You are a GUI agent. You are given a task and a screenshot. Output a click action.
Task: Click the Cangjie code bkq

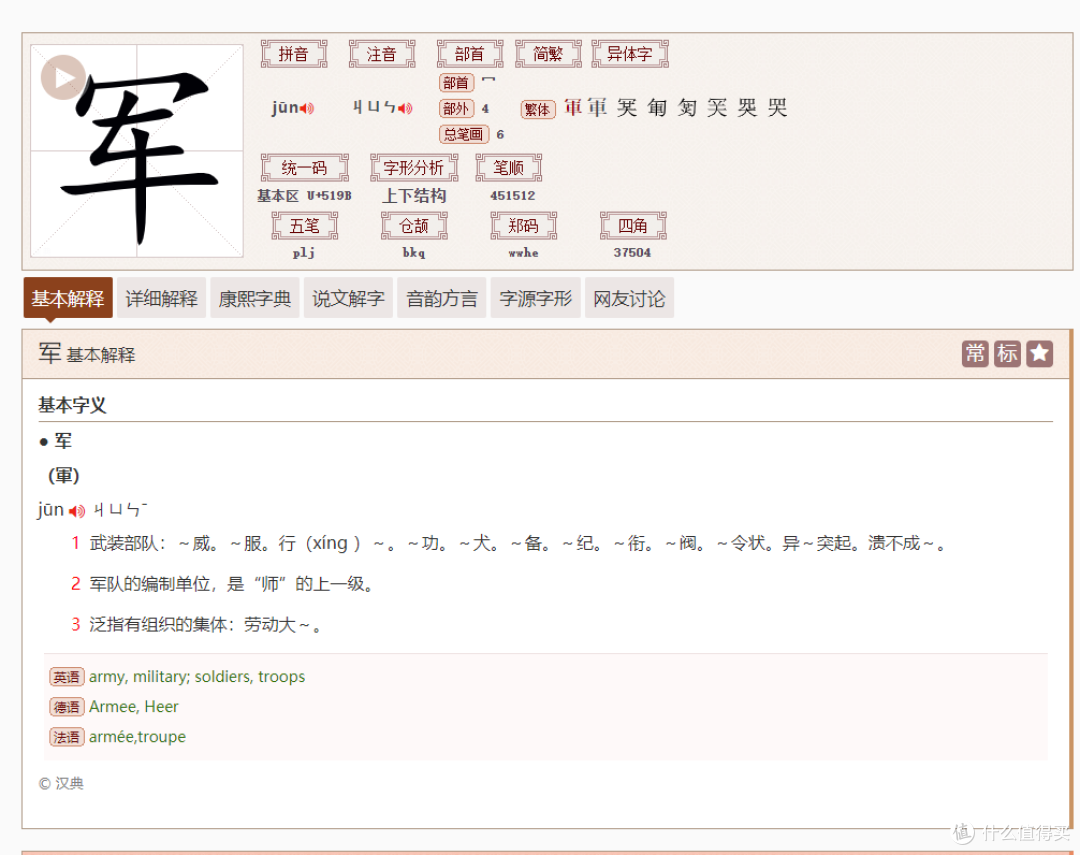(x=414, y=253)
